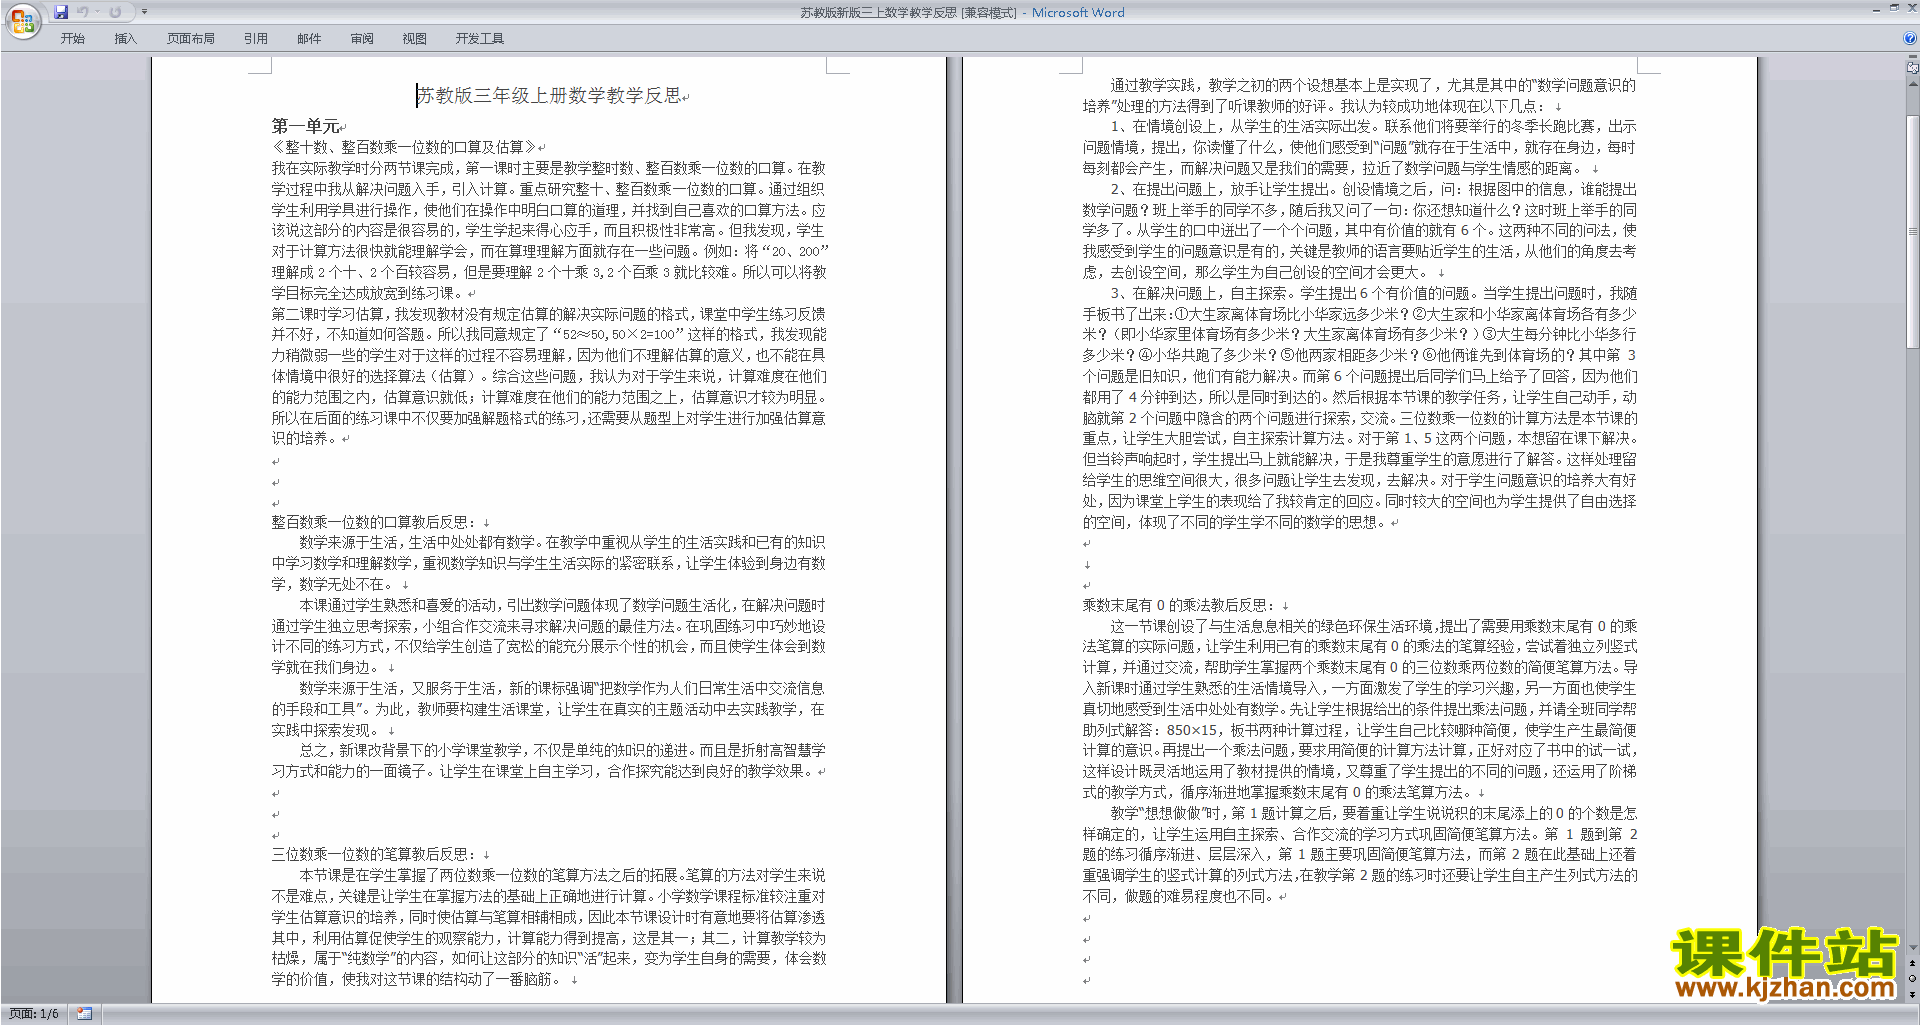Open the 引用 ribbon tab
Screen dimensions: 1920x1025
point(256,39)
